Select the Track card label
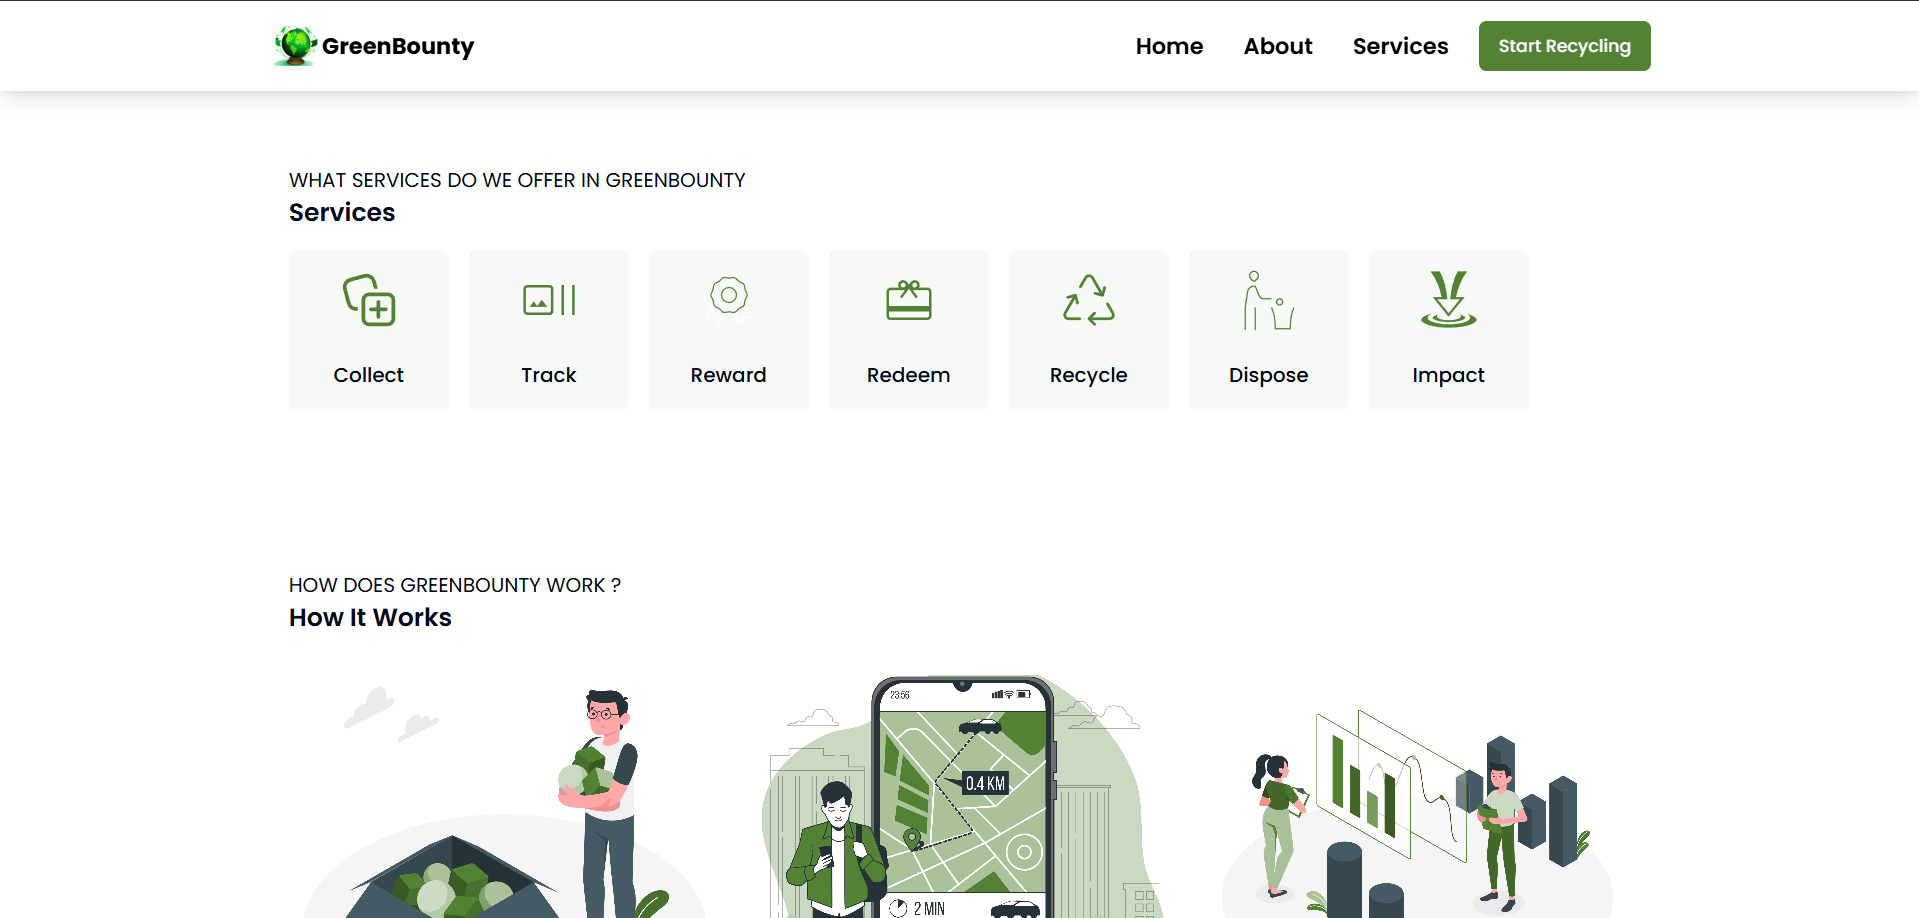This screenshot has height=918, width=1919. click(x=549, y=375)
